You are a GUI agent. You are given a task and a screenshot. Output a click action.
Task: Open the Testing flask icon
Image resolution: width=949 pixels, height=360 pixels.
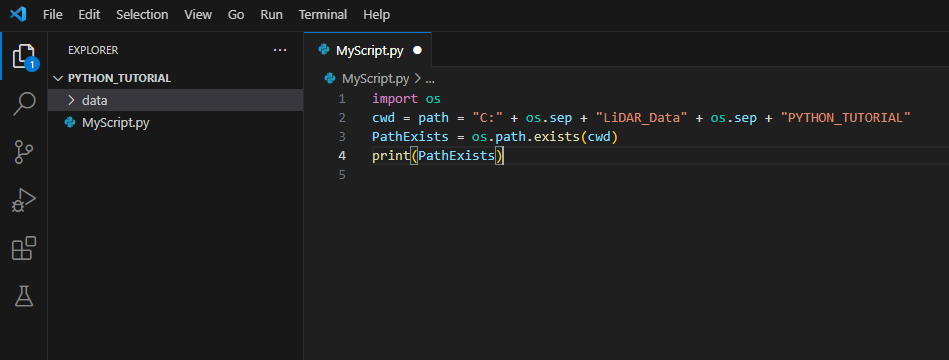click(24, 296)
